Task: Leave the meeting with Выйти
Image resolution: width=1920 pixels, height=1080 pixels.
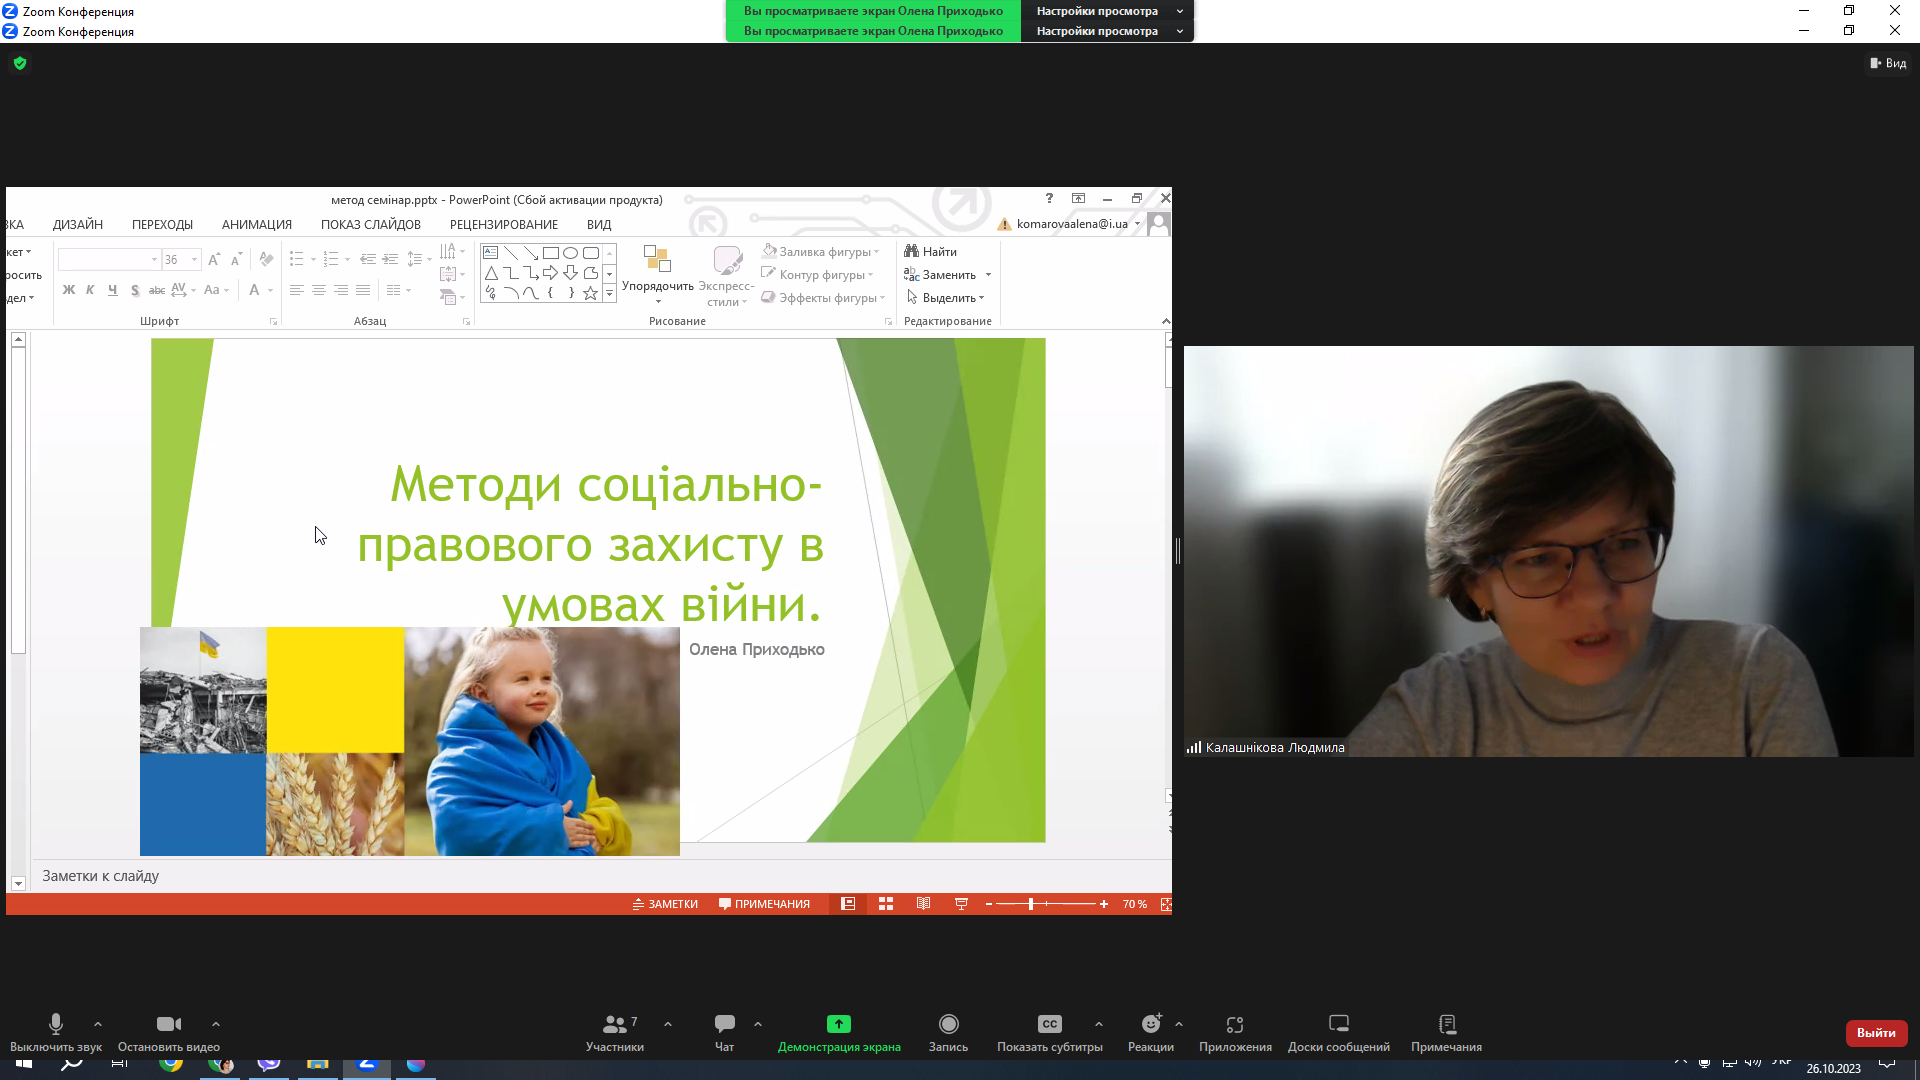Action: [1876, 1033]
